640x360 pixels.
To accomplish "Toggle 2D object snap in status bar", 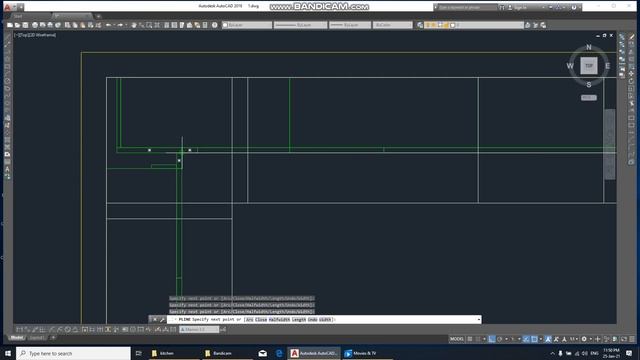I will pos(534,339).
